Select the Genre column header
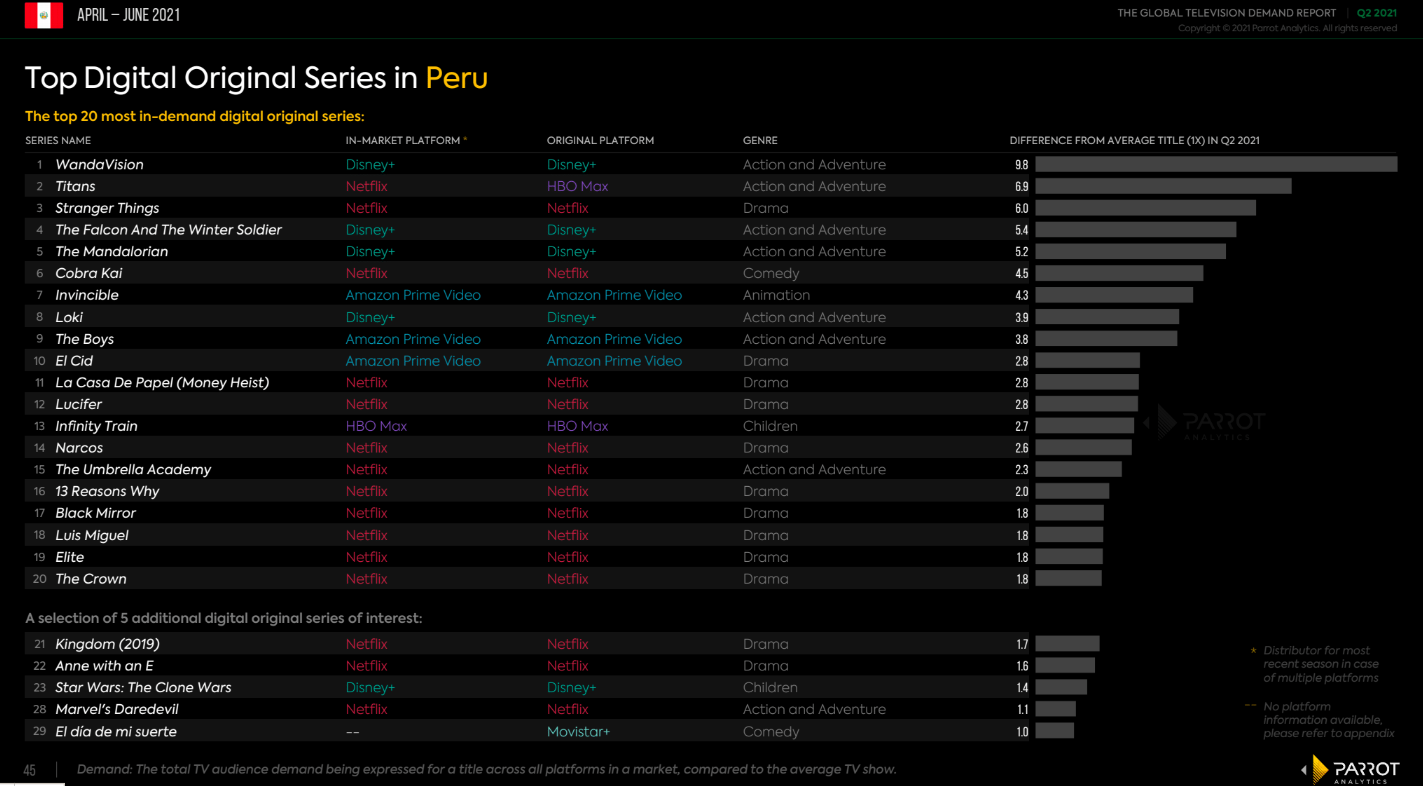 tap(760, 141)
